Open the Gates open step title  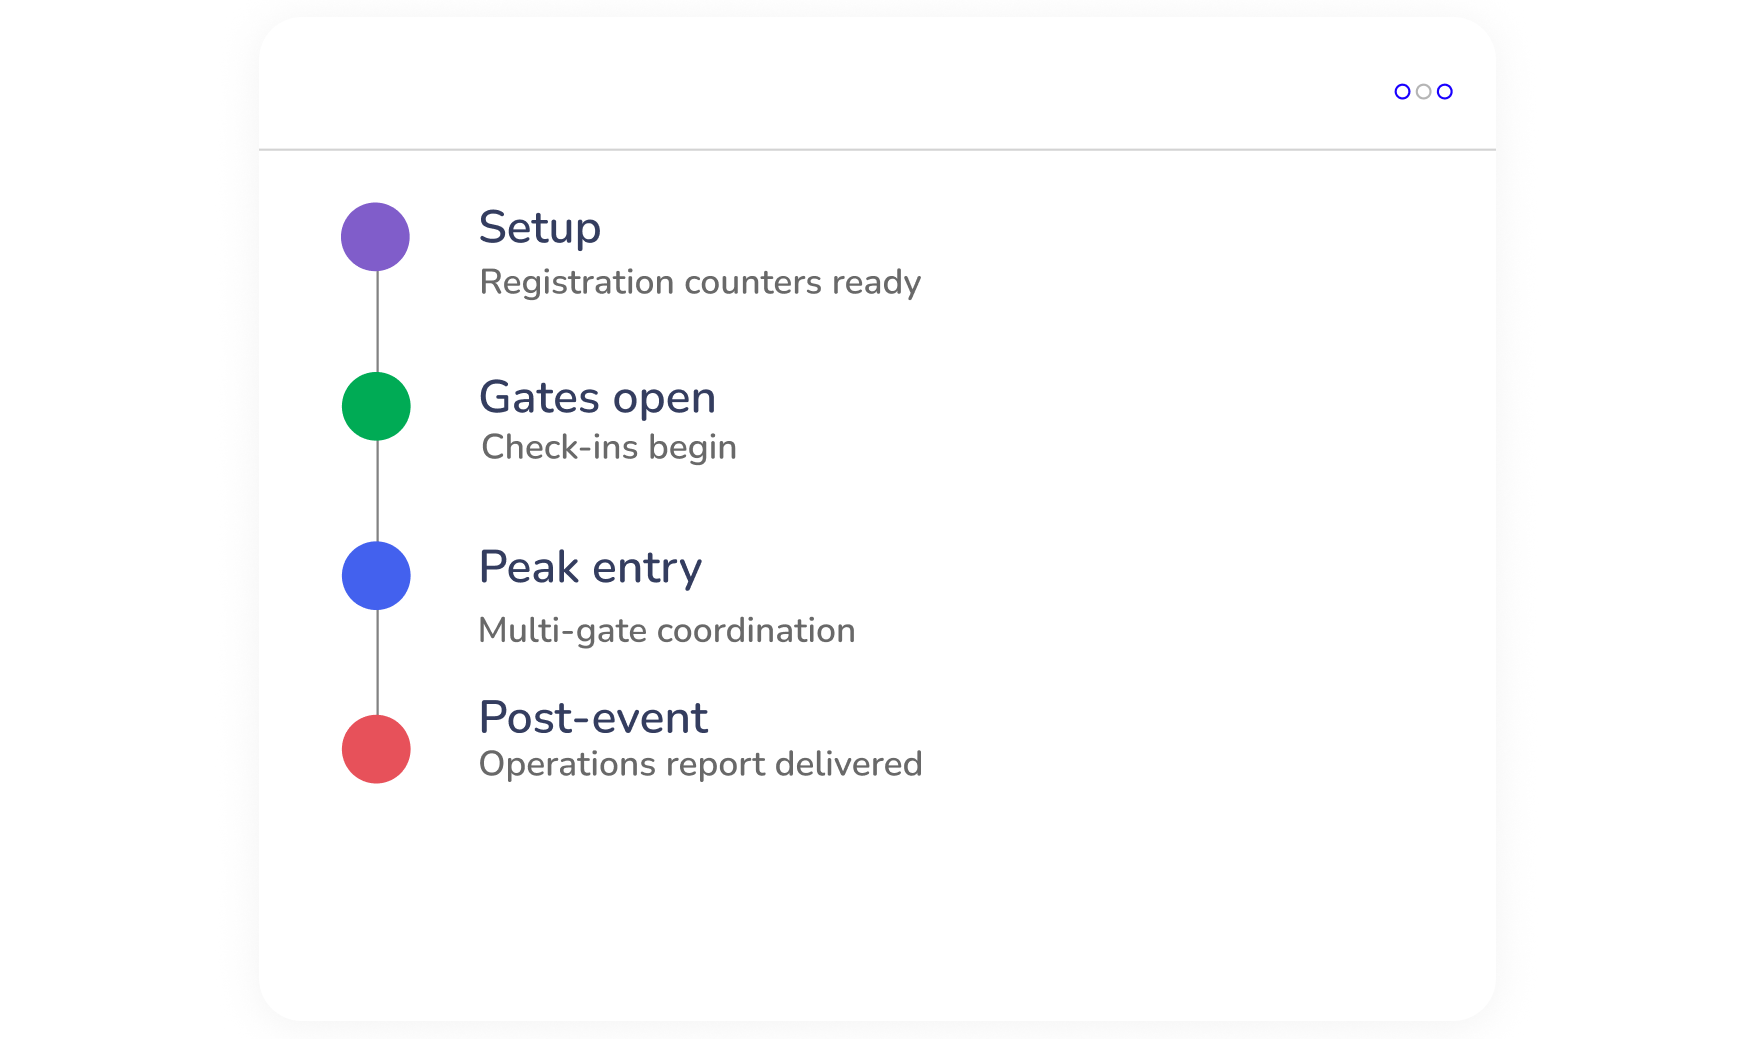597,398
